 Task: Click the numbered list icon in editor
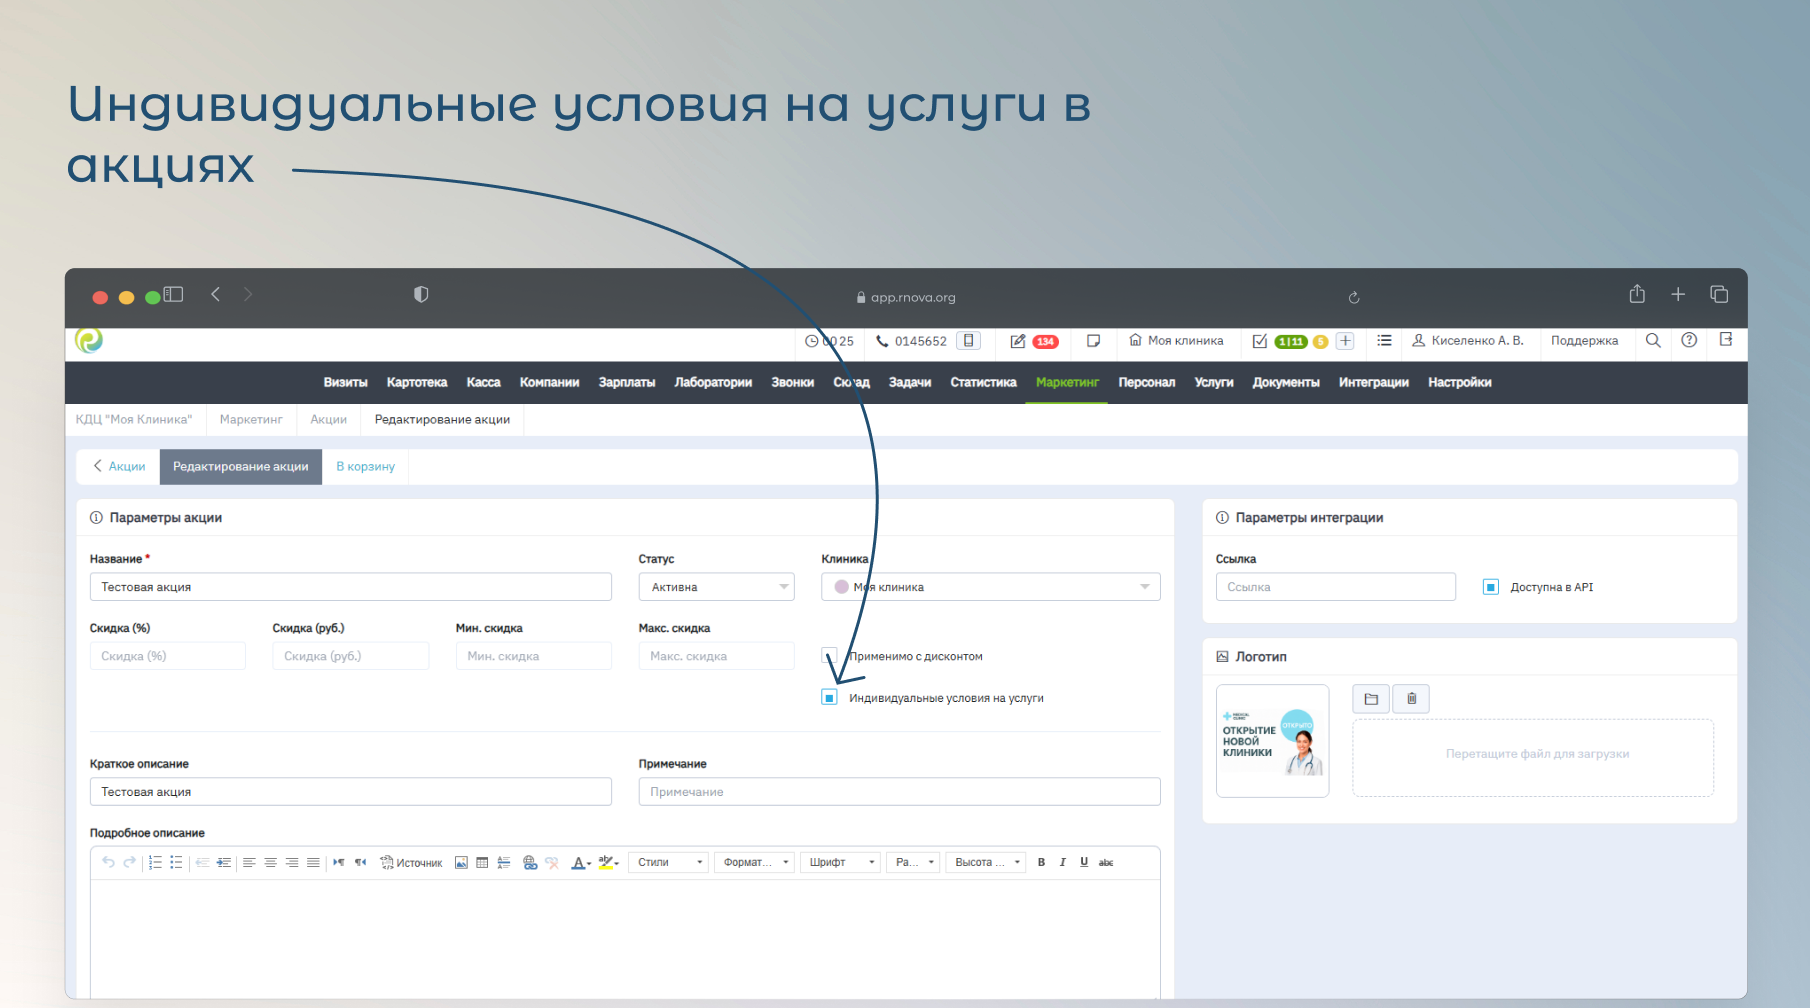point(155,863)
